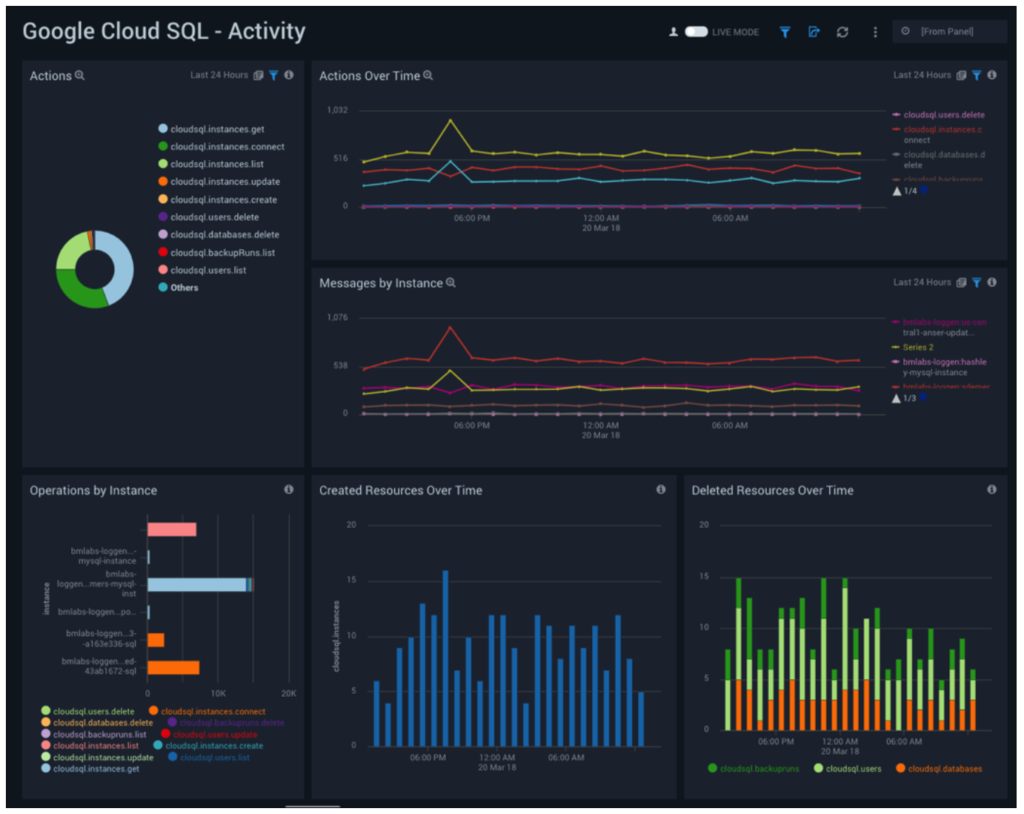Click the long light-blue bar in Operations by Instance
Screen dimensions: 1024x814
[x=197, y=585]
